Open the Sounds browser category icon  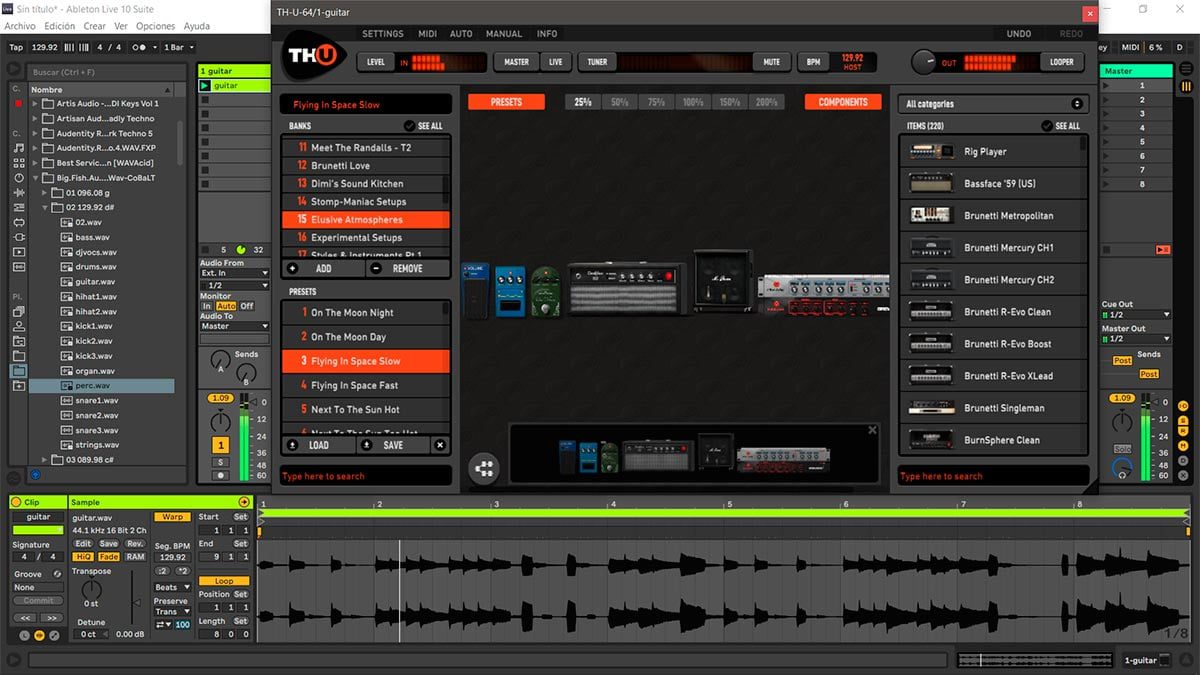point(18,148)
